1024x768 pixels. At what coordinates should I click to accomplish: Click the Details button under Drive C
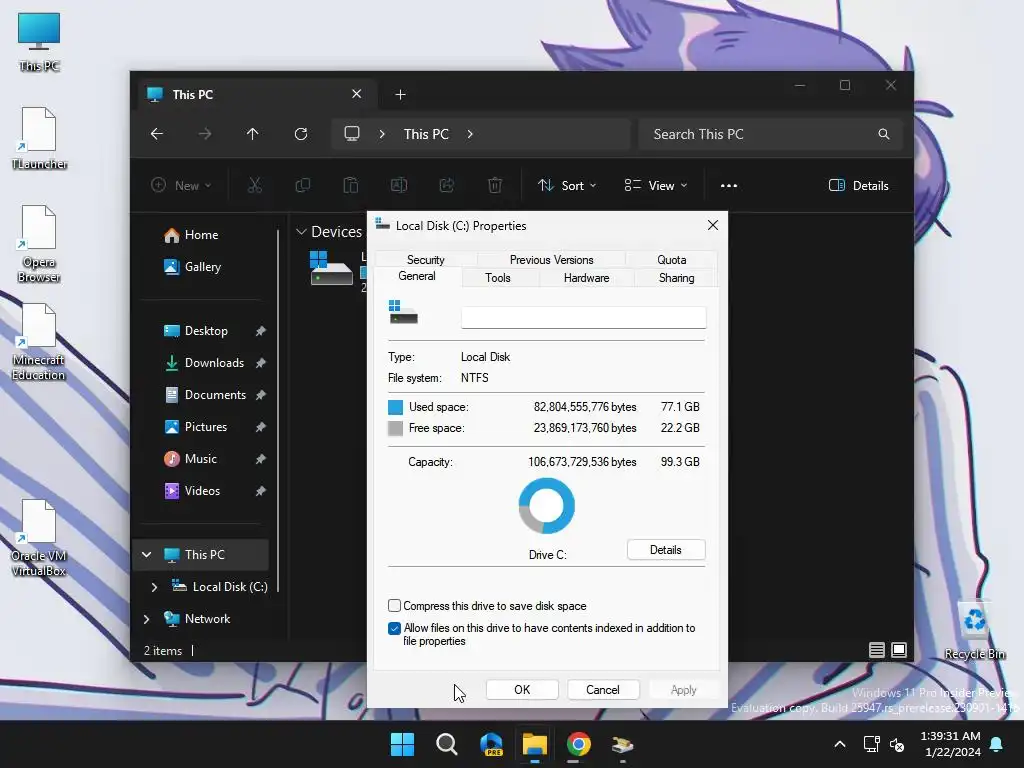coord(665,550)
